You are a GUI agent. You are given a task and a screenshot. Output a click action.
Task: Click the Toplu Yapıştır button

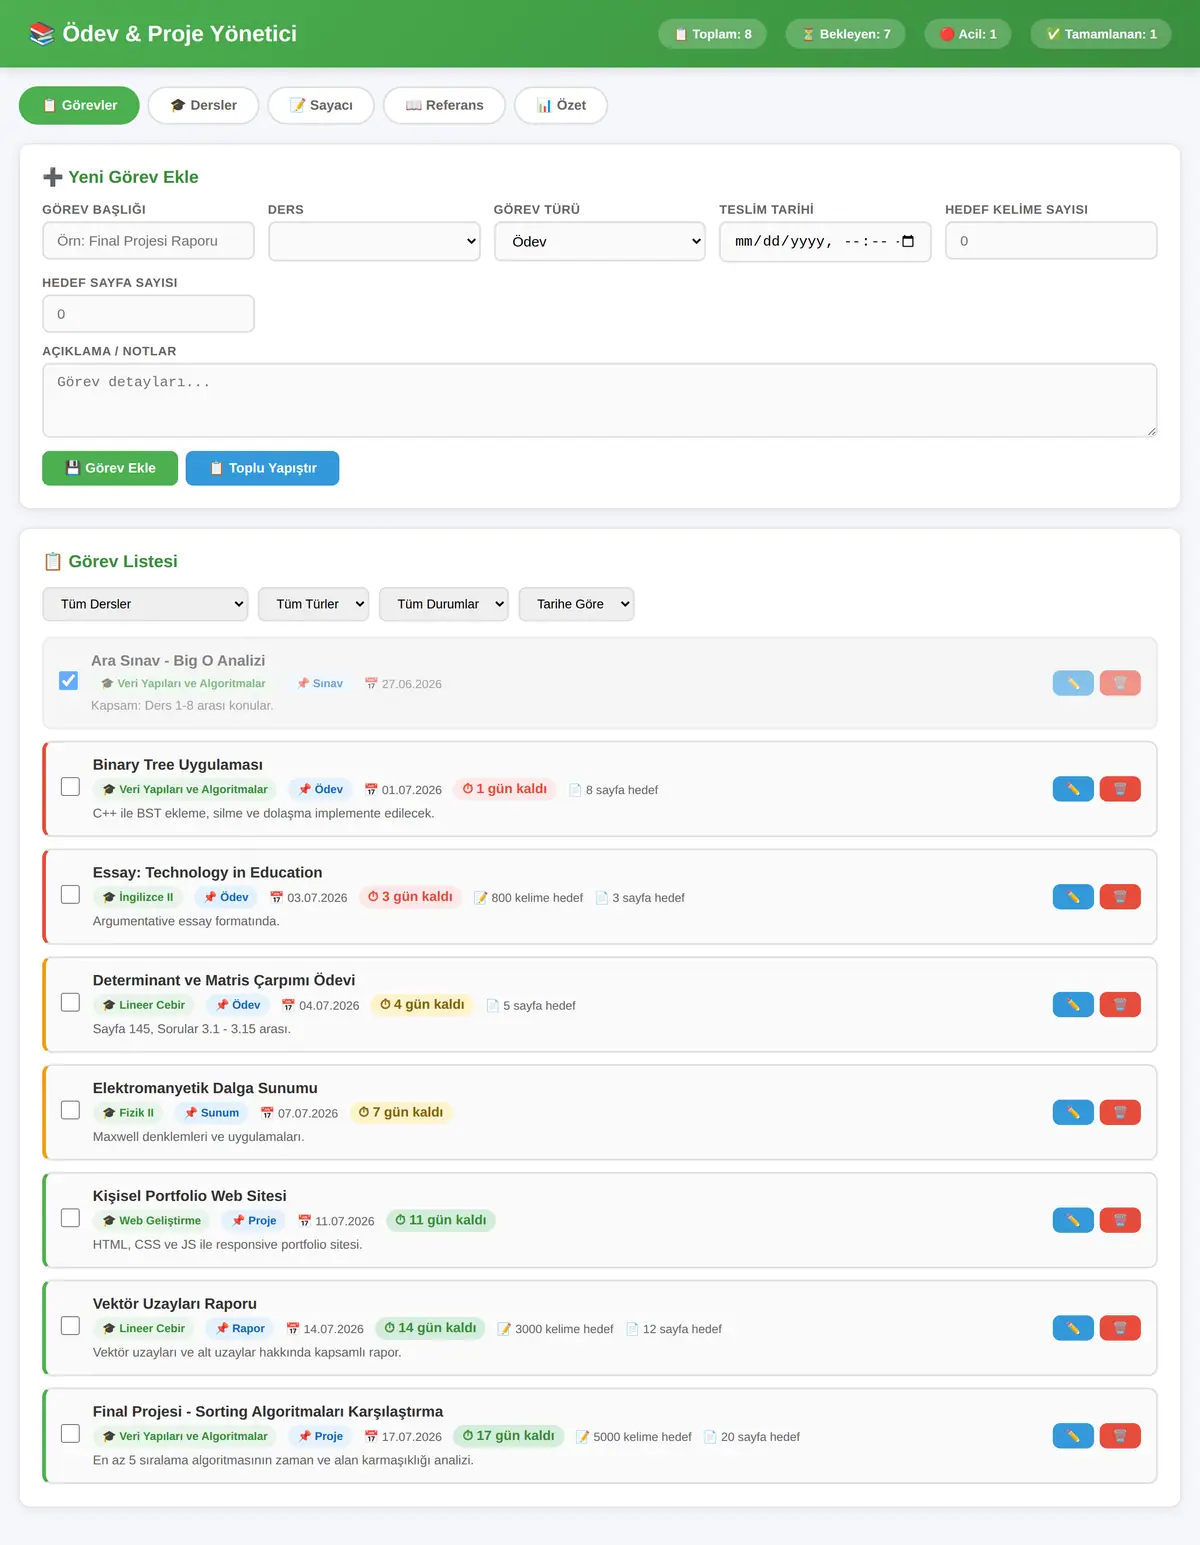[x=262, y=468]
